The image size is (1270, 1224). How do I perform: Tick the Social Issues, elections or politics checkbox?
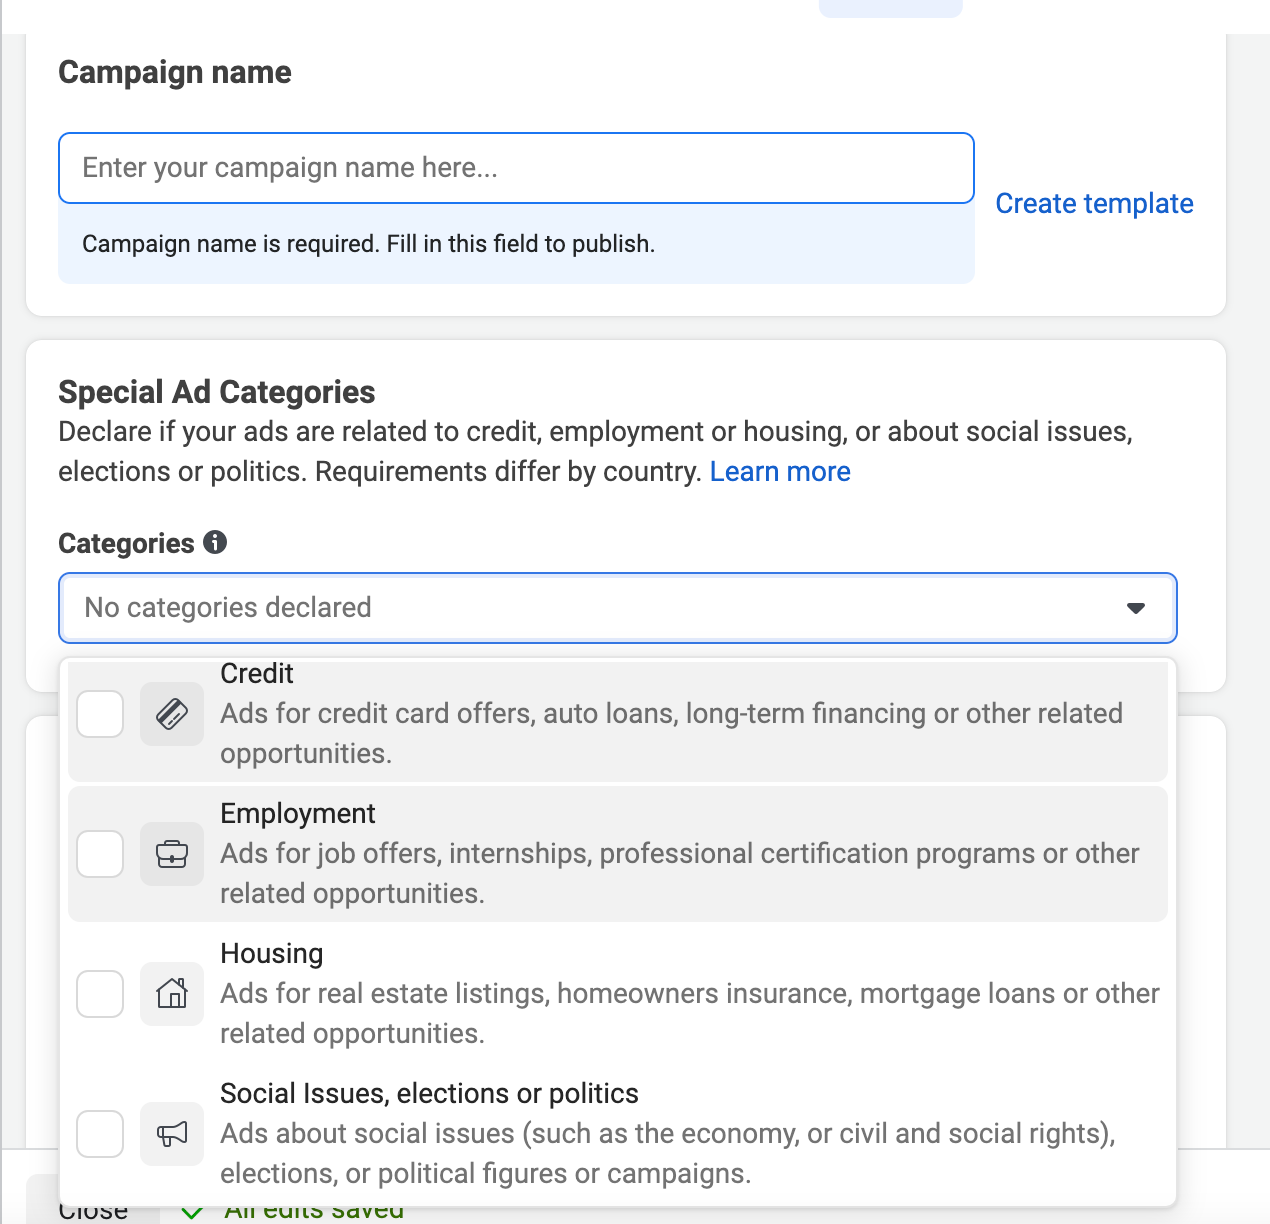(x=100, y=1134)
